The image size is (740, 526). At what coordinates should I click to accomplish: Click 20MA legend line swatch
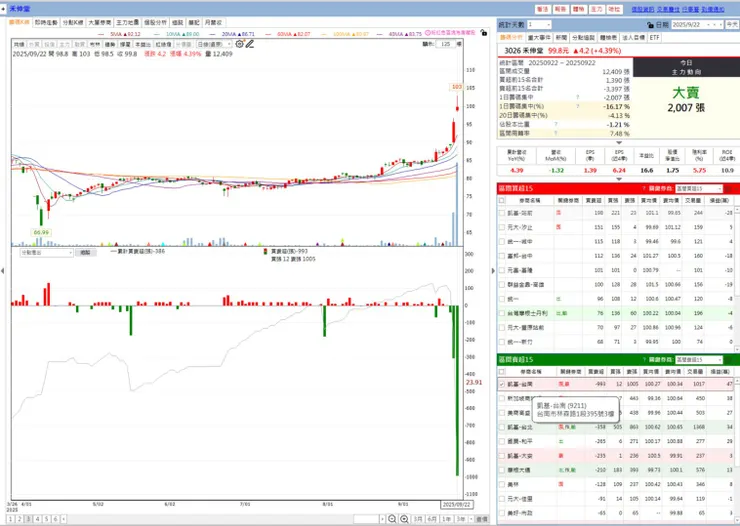point(213,34)
